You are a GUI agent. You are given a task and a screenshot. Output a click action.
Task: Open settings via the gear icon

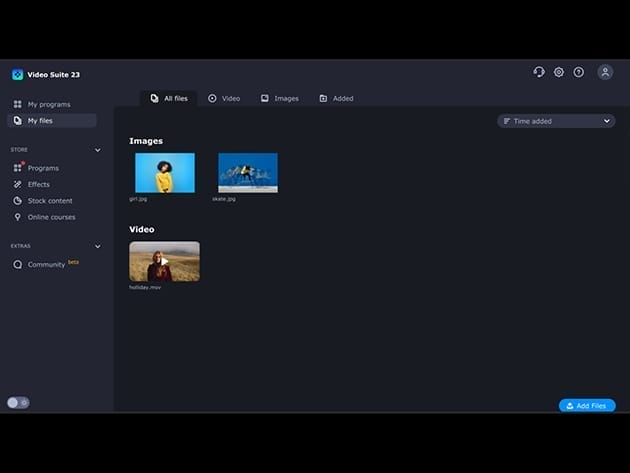tap(559, 72)
